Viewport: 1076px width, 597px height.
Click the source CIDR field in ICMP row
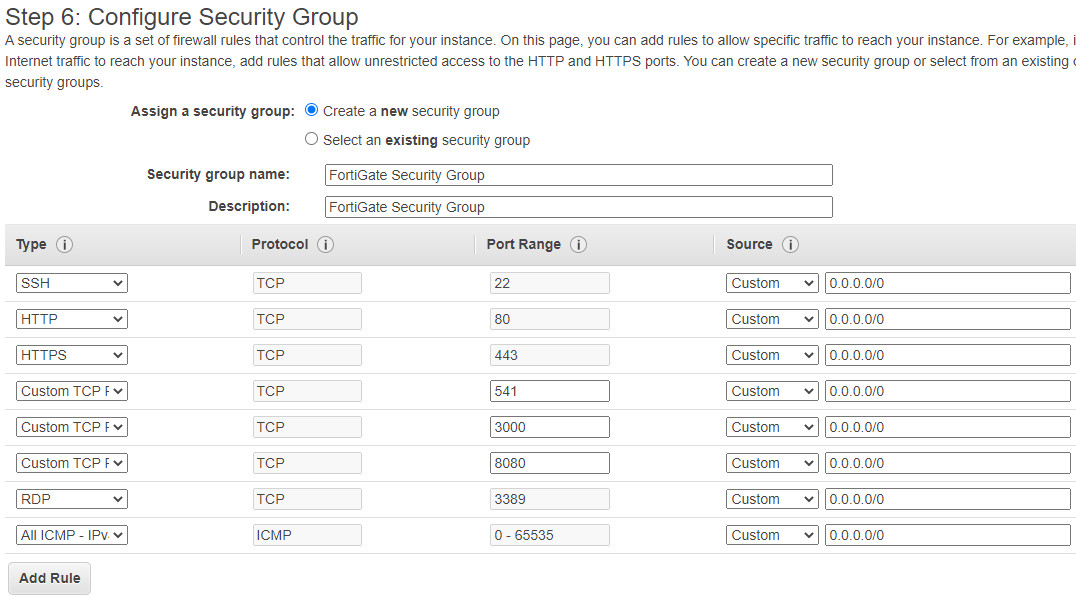[x=948, y=535]
